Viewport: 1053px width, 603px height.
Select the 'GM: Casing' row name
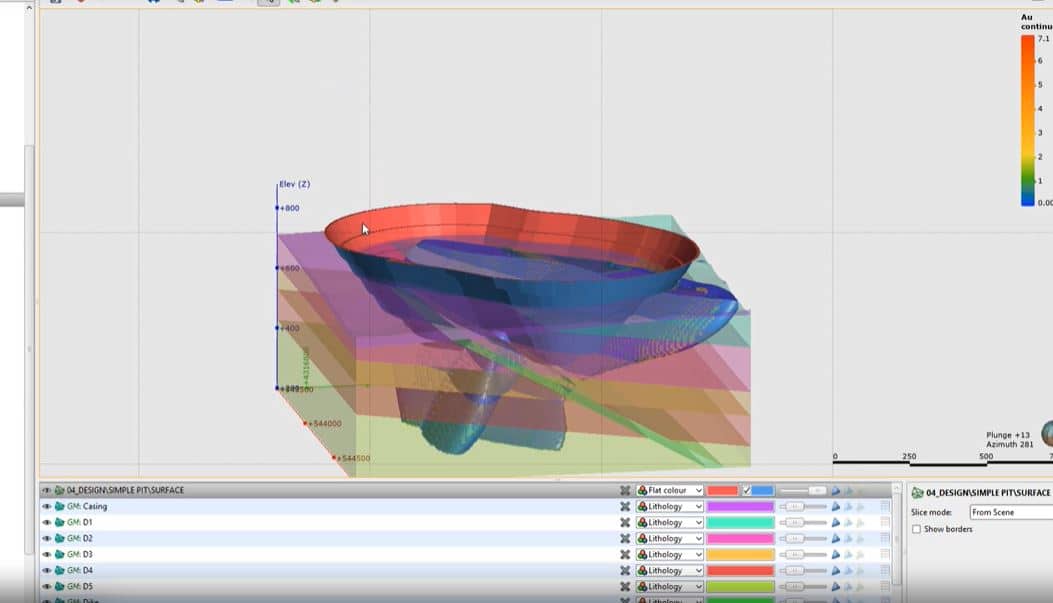click(x=87, y=507)
